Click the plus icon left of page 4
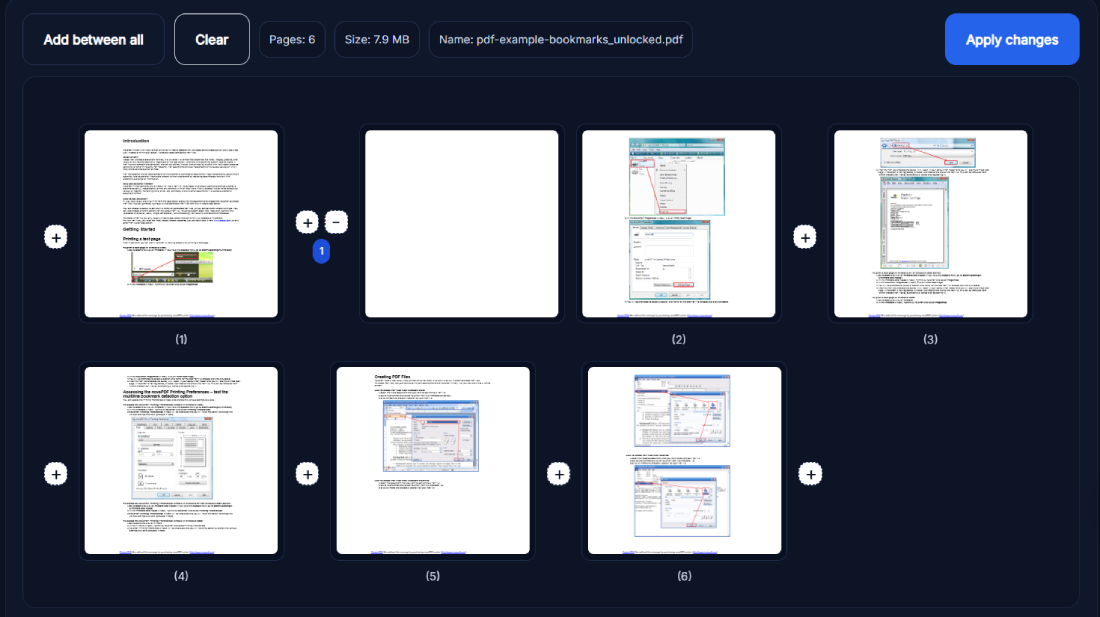Screen dimensions: 1100x617 56,473
